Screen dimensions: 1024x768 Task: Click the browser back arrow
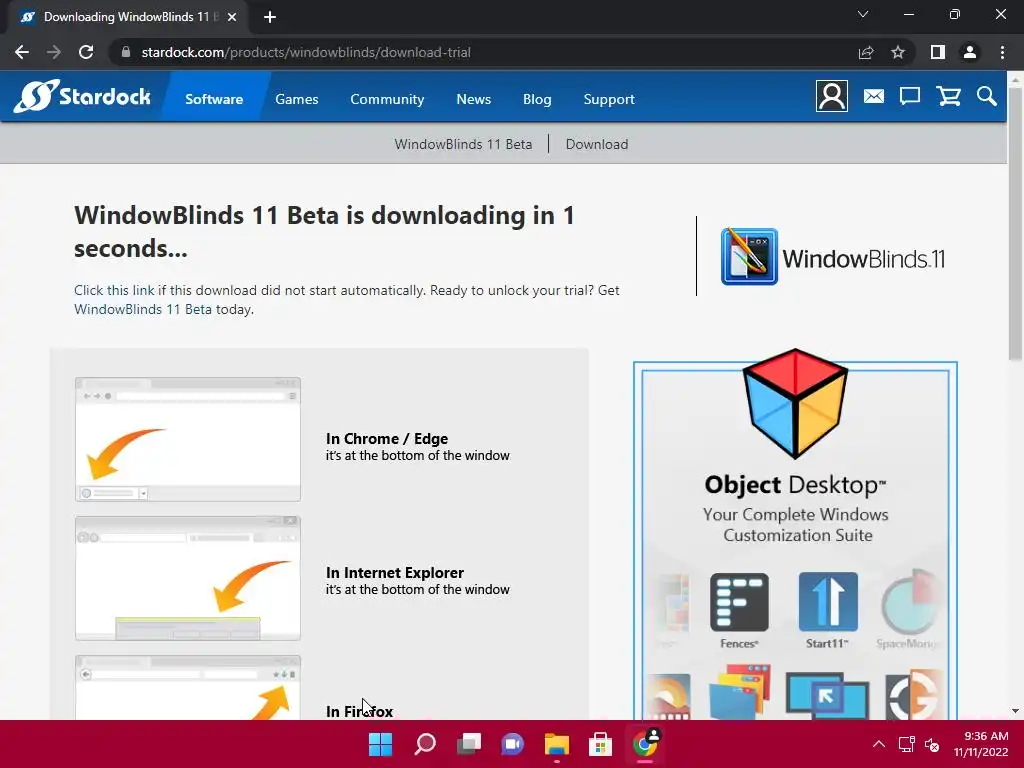tap(22, 52)
